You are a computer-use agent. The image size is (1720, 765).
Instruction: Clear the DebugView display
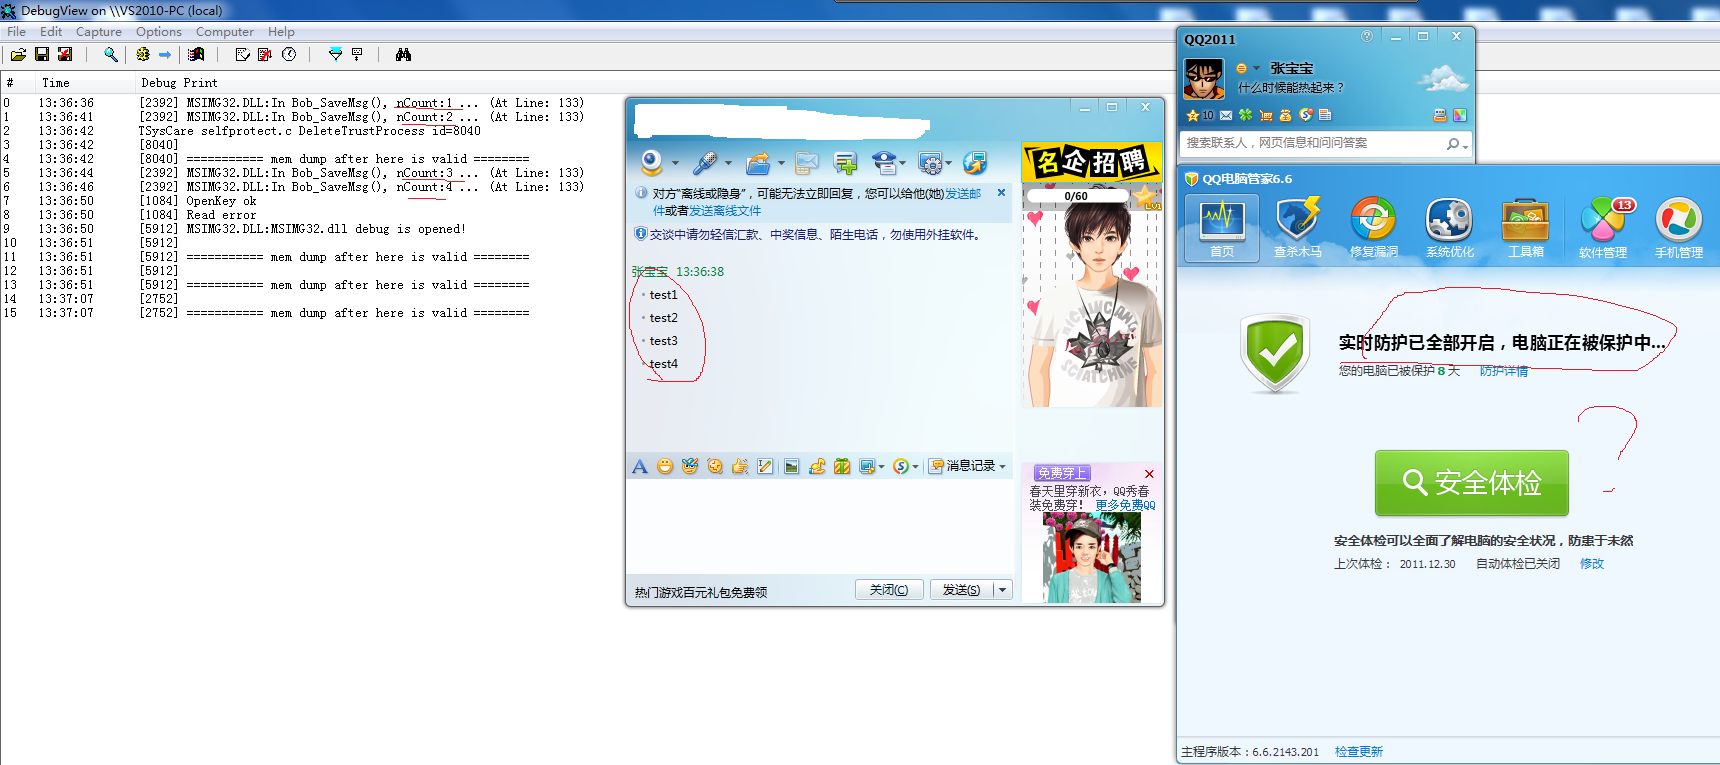tap(242, 54)
